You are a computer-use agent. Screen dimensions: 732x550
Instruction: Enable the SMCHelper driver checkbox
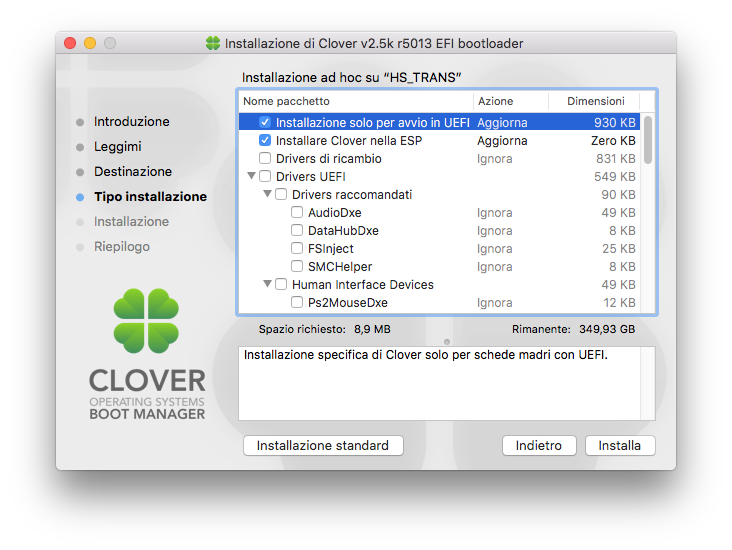coord(297,266)
